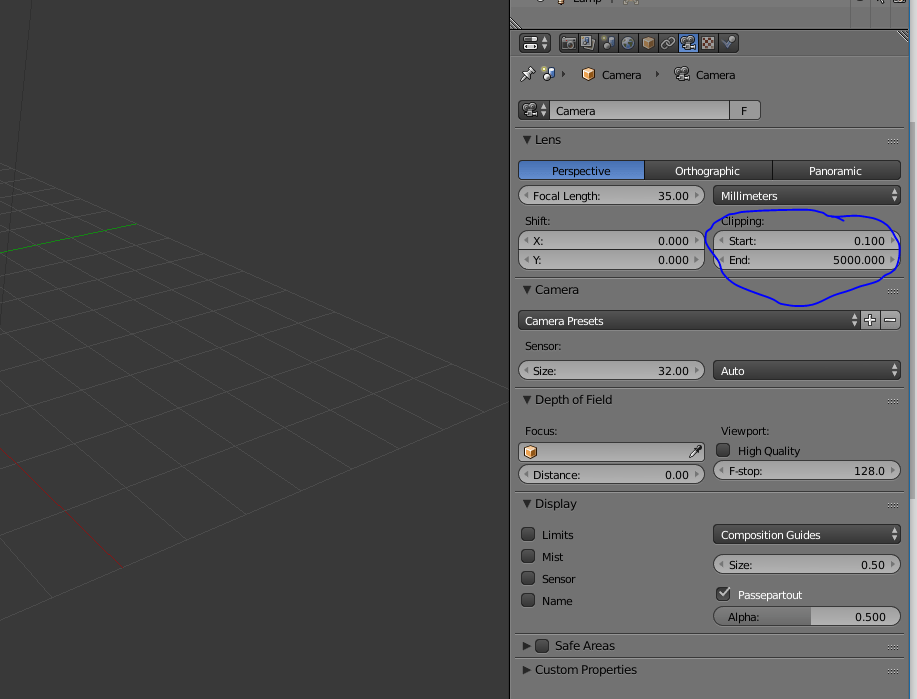
Task: Open the Object Constraints properties tab
Action: click(669, 42)
